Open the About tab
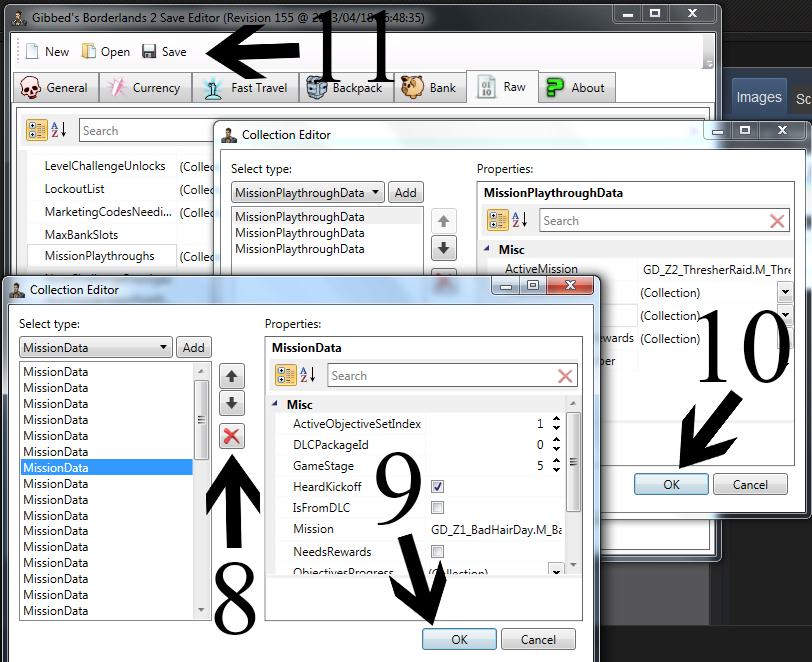The width and height of the screenshot is (812, 662). point(577,88)
